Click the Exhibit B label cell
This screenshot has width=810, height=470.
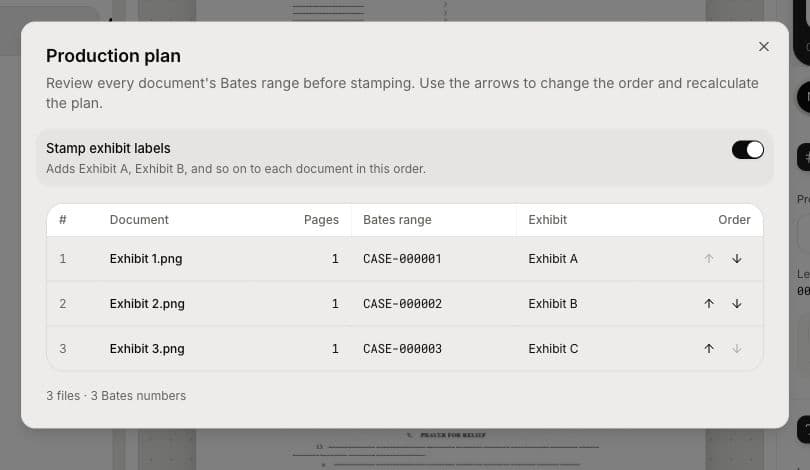coord(553,304)
